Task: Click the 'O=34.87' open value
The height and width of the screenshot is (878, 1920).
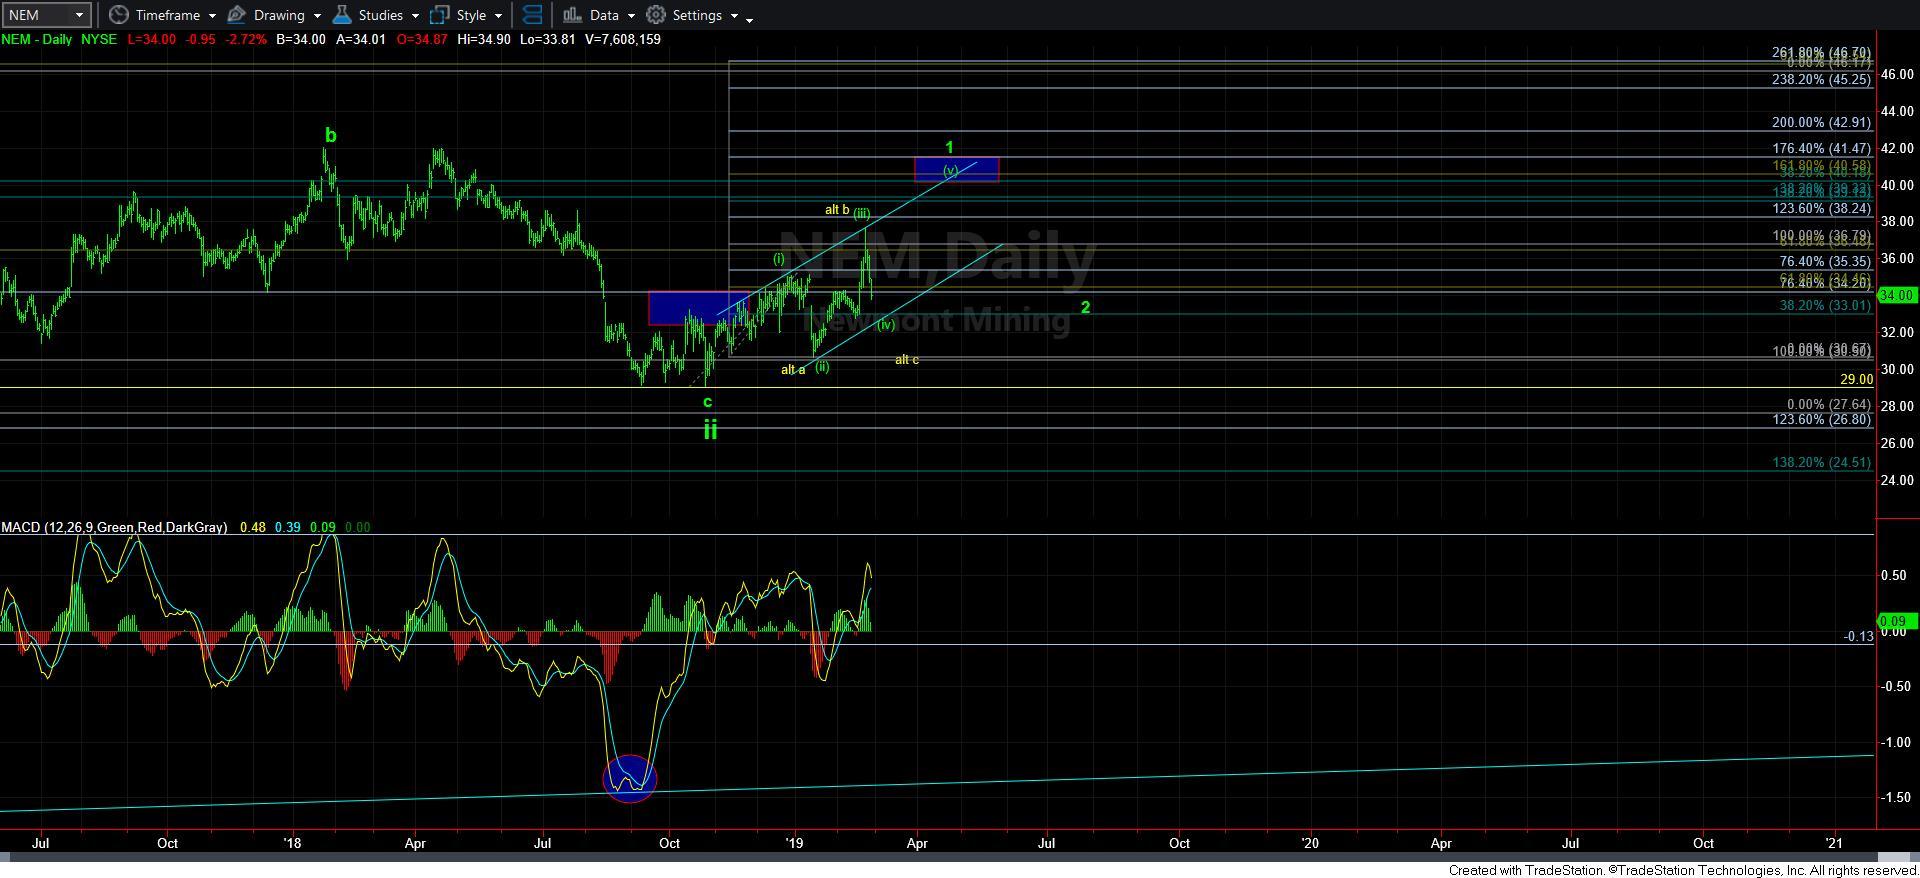Action: pyautogui.click(x=420, y=39)
